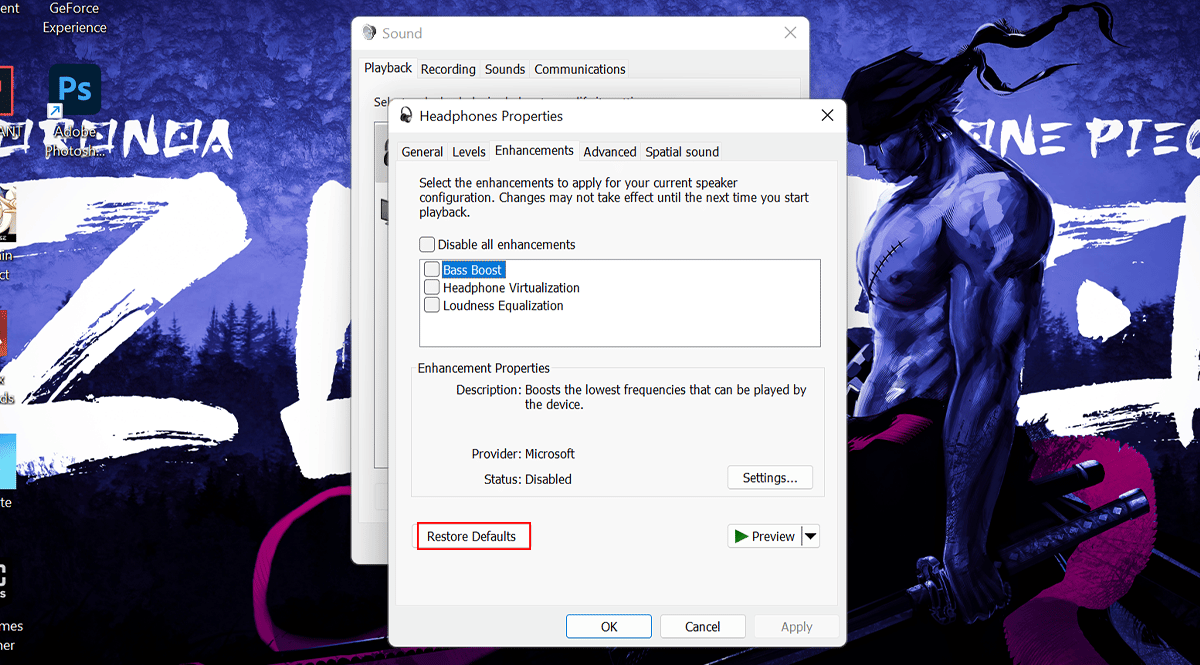Screen dimensions: 1200x665
Task: Select Playback tab in Sound window
Action: (x=388, y=68)
